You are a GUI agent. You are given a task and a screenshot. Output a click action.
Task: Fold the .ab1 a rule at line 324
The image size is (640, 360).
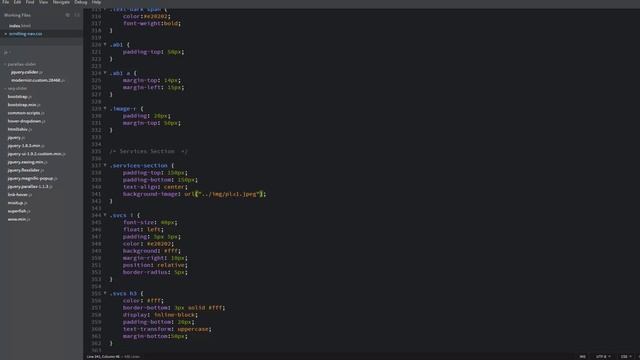(105, 73)
